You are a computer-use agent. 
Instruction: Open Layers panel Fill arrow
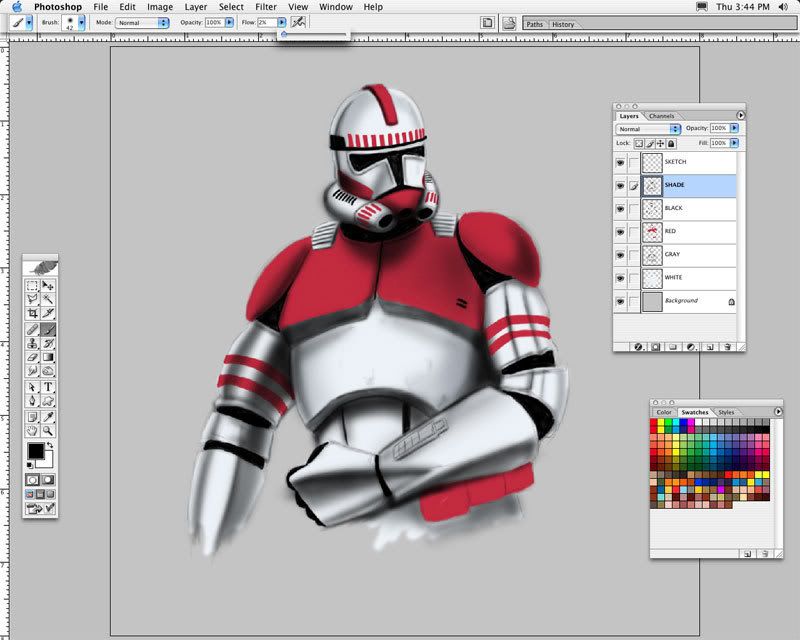click(734, 143)
